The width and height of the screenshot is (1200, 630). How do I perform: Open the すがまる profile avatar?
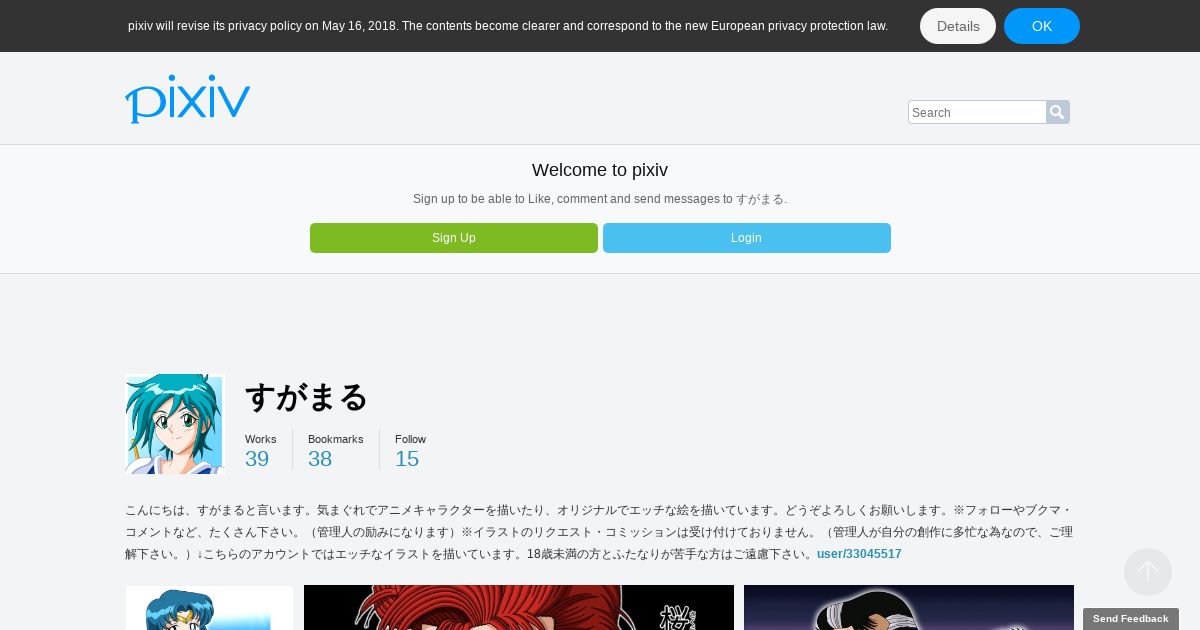(x=175, y=424)
